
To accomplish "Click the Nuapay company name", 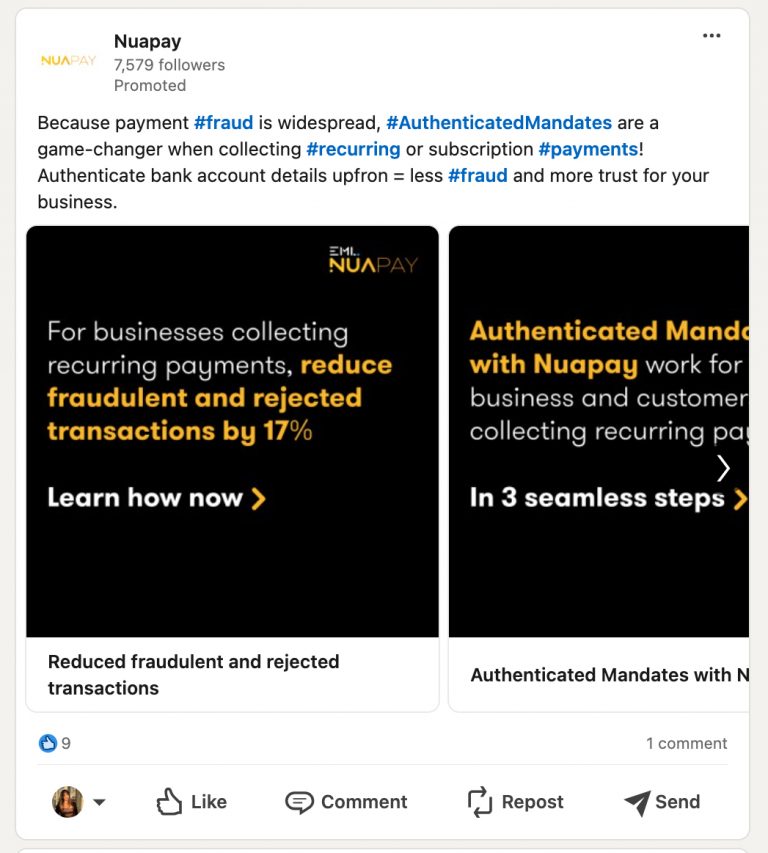I will (147, 41).
